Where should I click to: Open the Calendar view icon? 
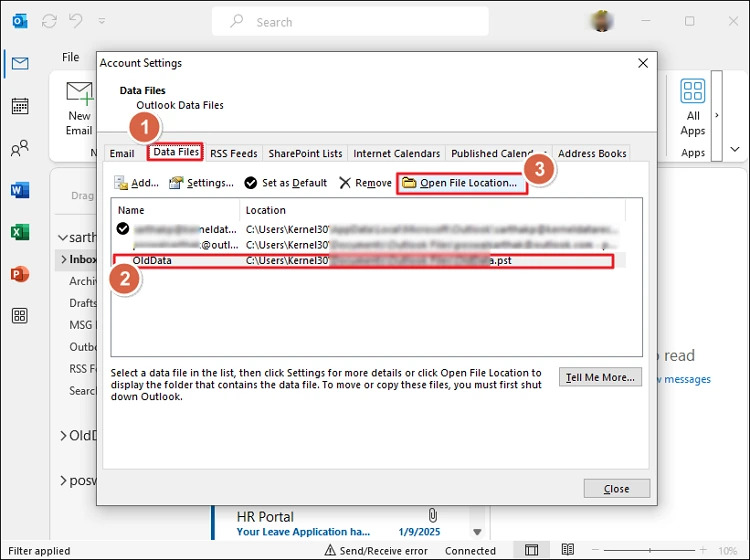click(20, 106)
